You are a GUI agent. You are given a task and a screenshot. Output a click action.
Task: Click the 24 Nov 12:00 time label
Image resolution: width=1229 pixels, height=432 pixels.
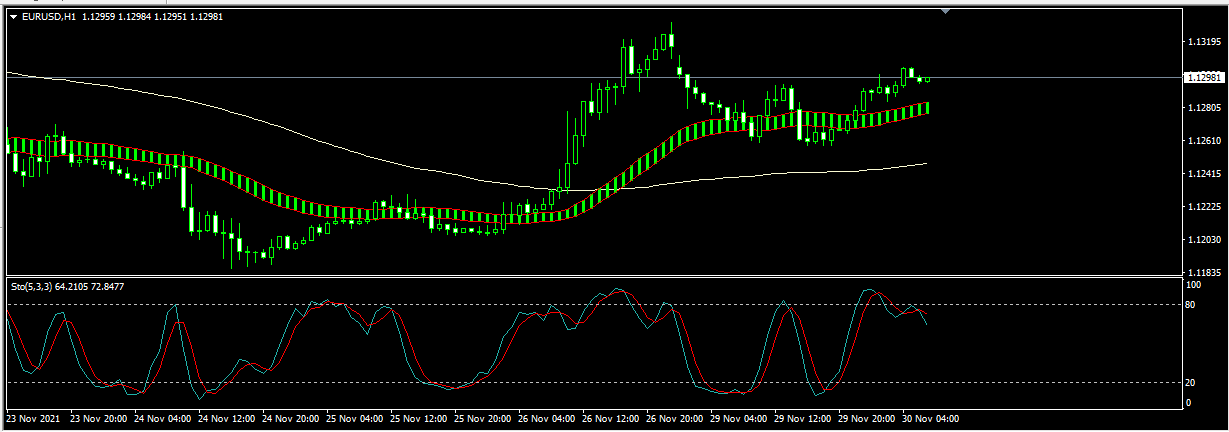point(225,420)
